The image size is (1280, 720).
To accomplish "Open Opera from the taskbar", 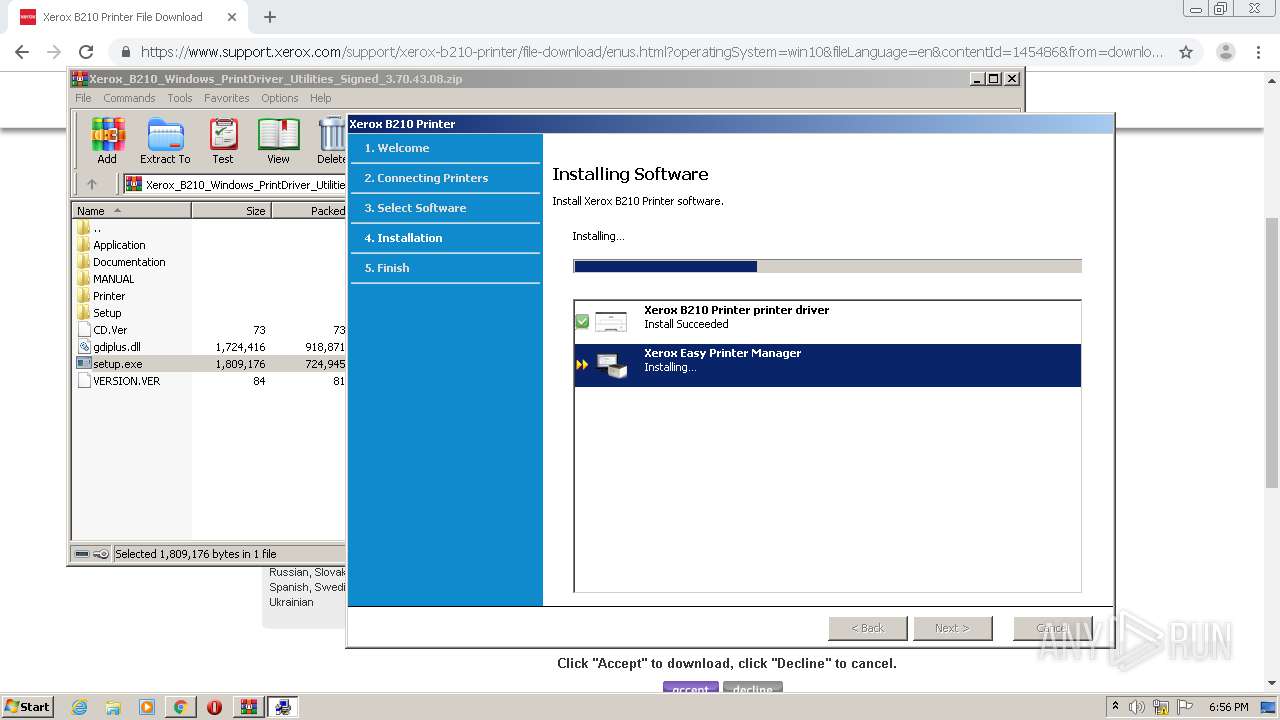I will 214,707.
